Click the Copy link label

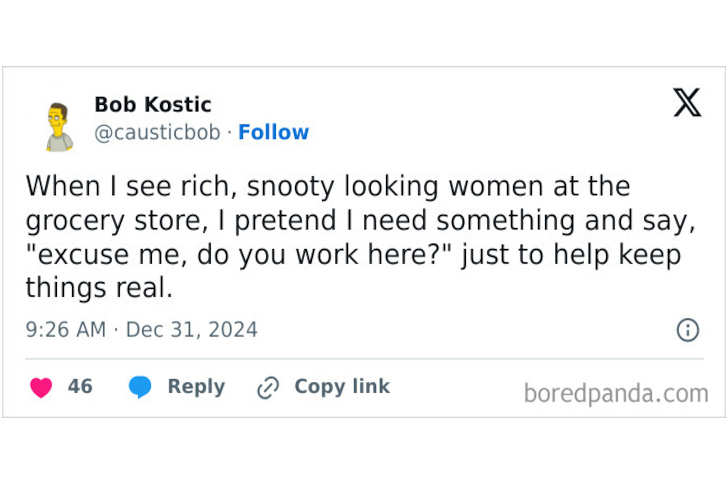point(341,387)
